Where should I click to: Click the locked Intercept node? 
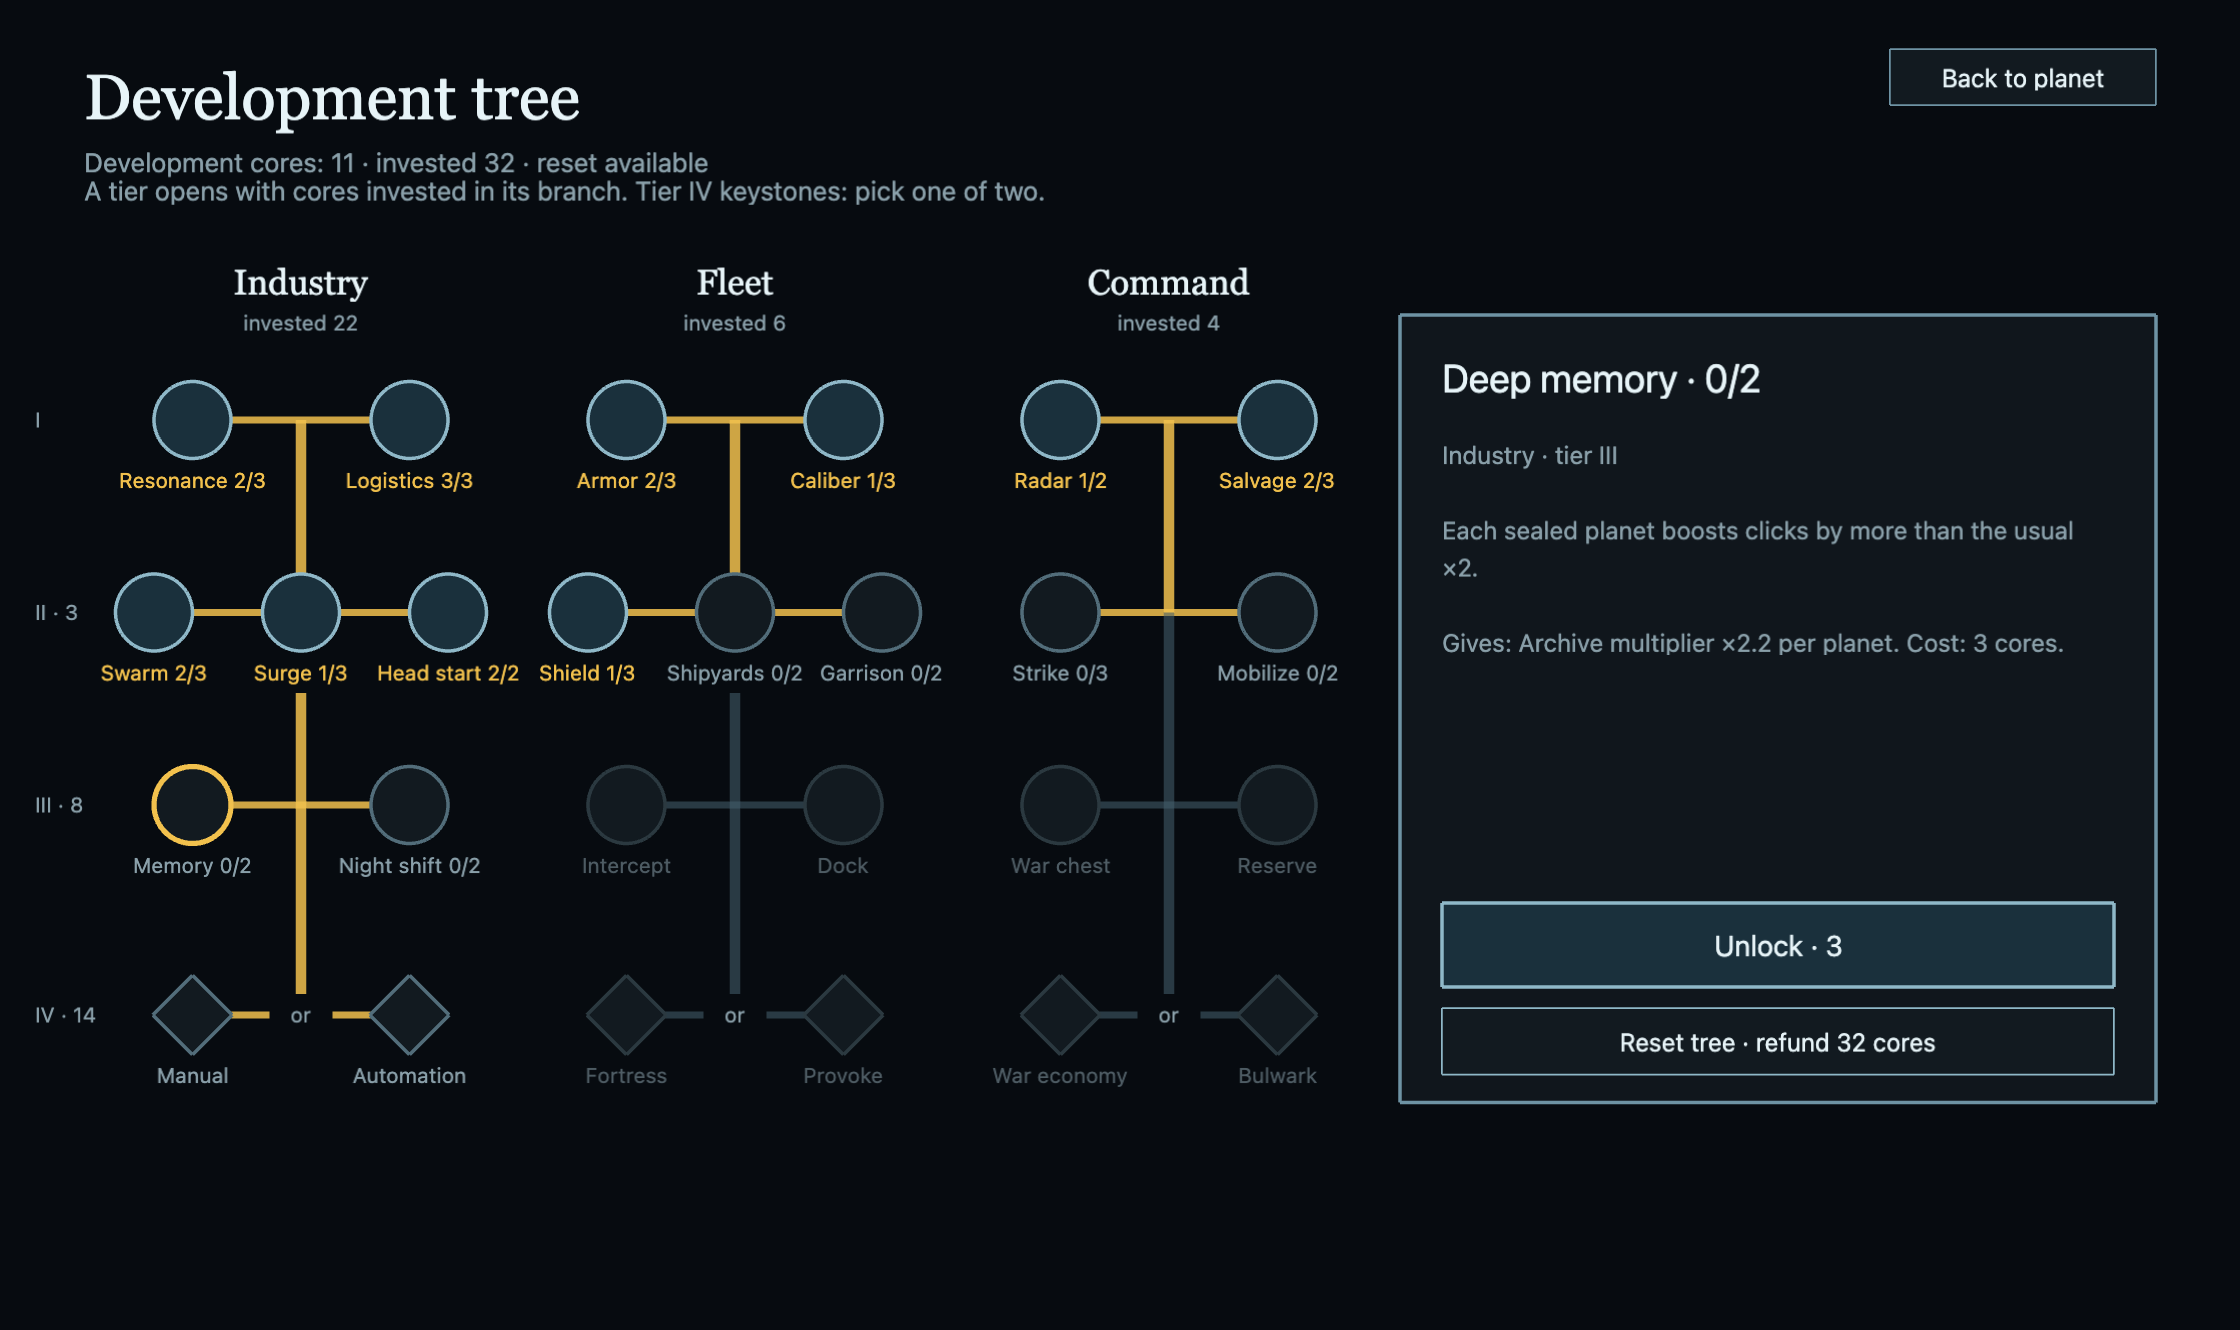click(626, 805)
